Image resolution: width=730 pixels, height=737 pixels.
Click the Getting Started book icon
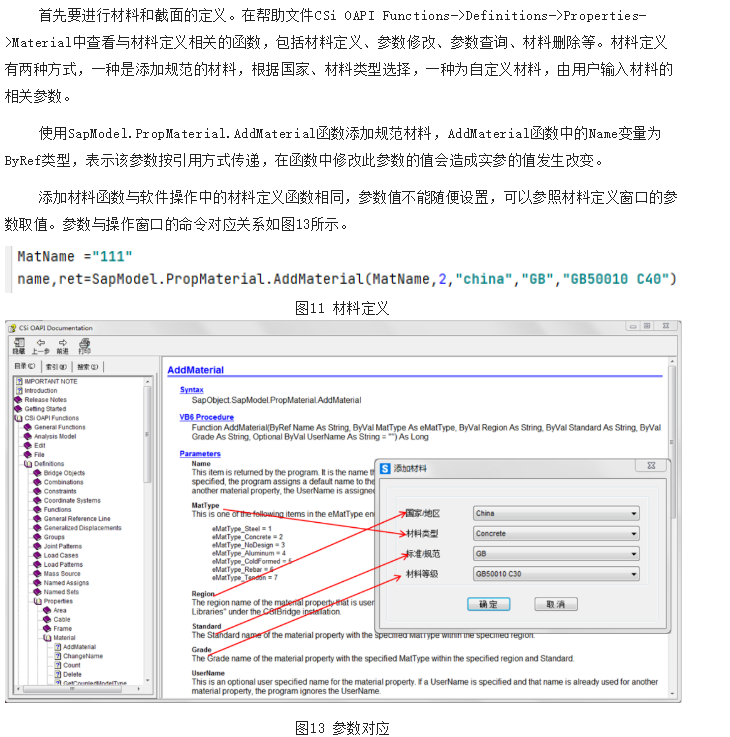(18, 409)
